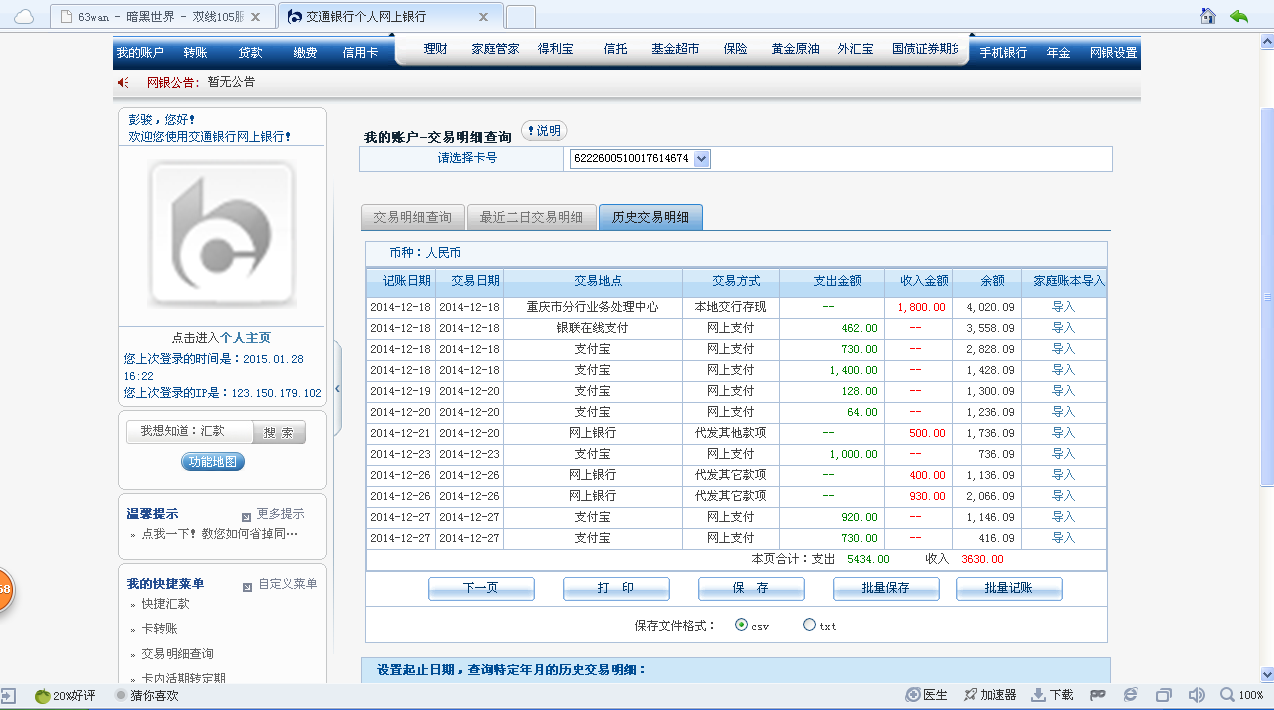Click the browser home icon

(1208, 16)
